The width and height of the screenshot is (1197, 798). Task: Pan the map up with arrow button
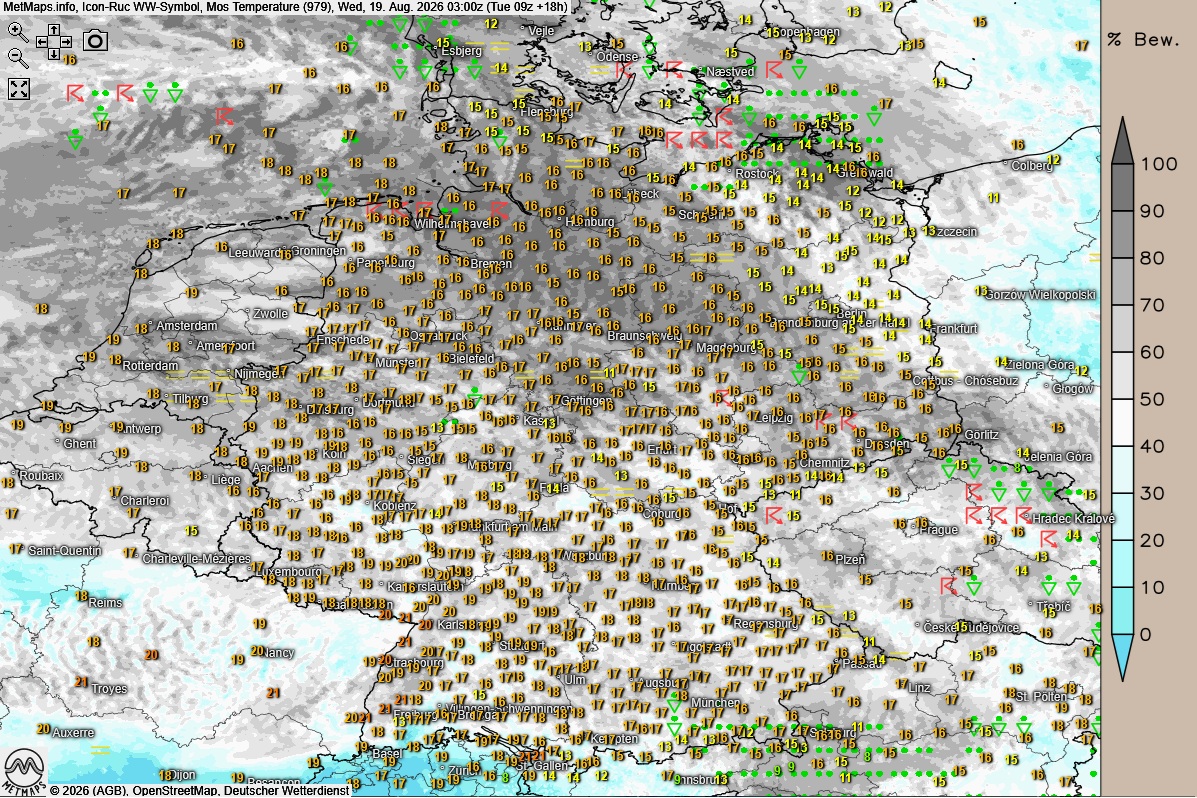pyautogui.click(x=54, y=29)
